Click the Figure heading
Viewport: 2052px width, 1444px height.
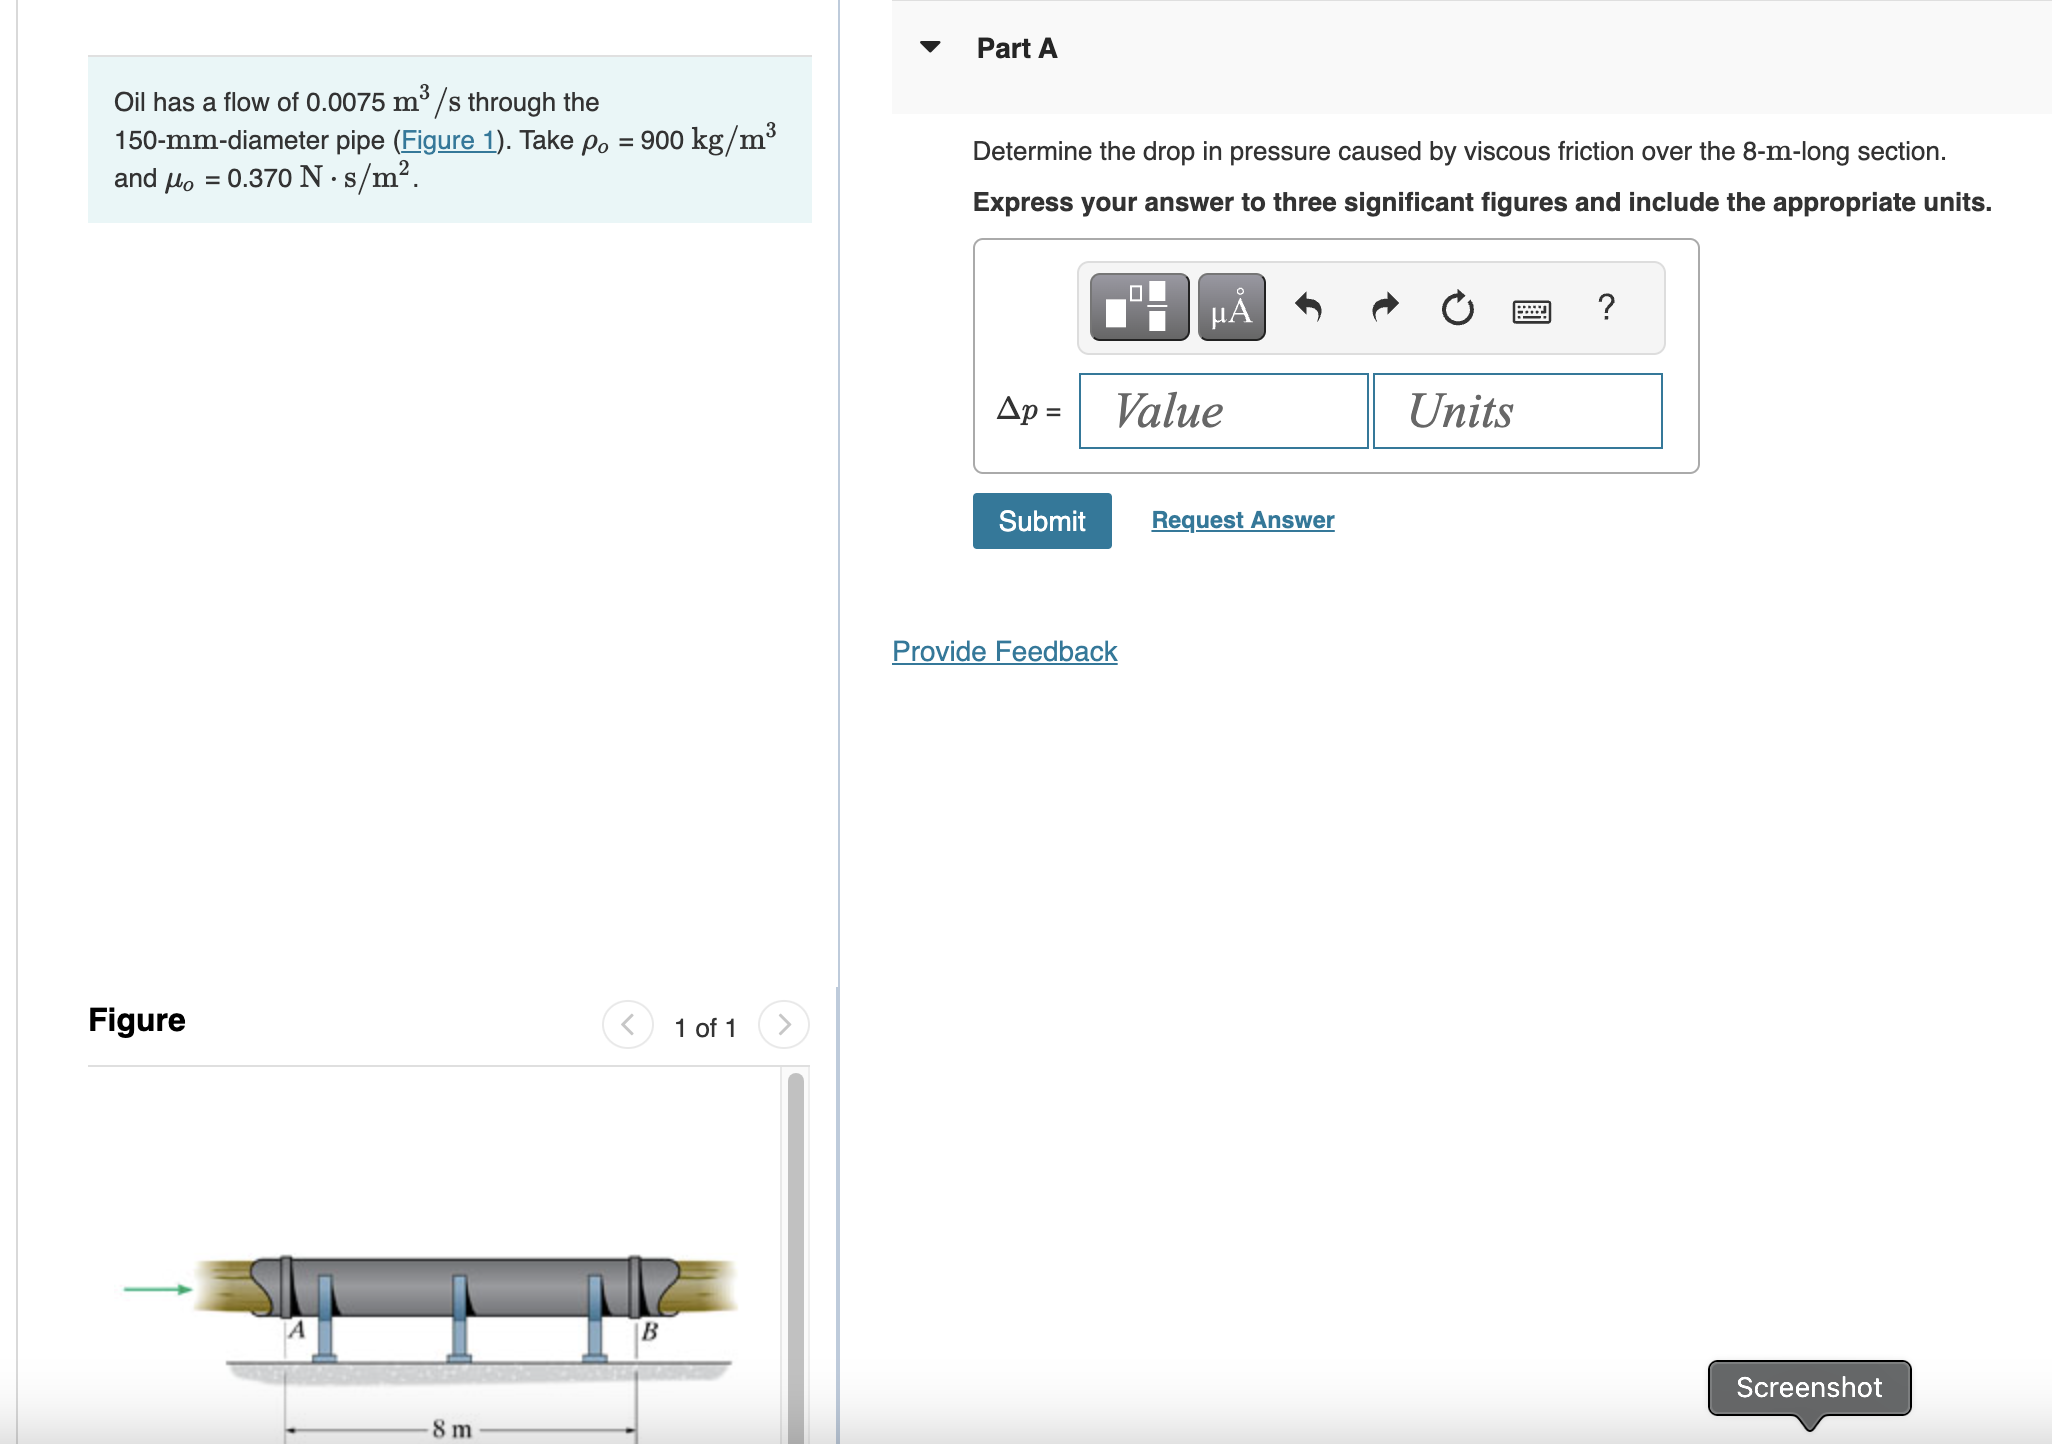[137, 1019]
